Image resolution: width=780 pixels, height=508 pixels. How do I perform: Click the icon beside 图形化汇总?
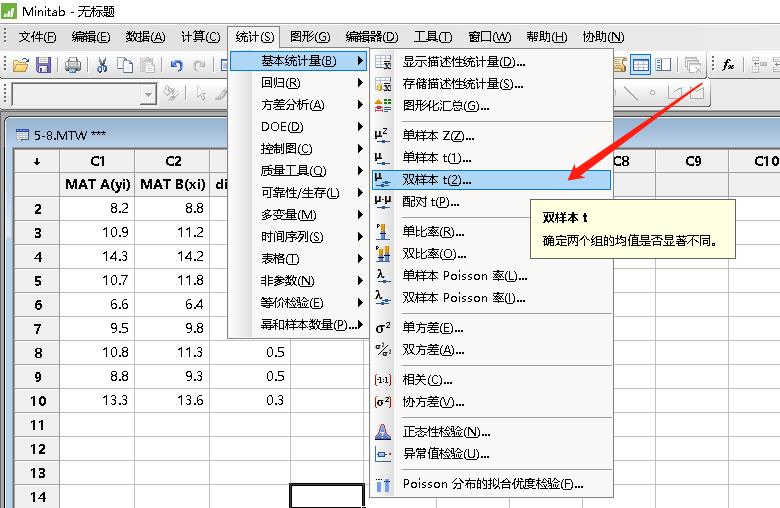383,106
